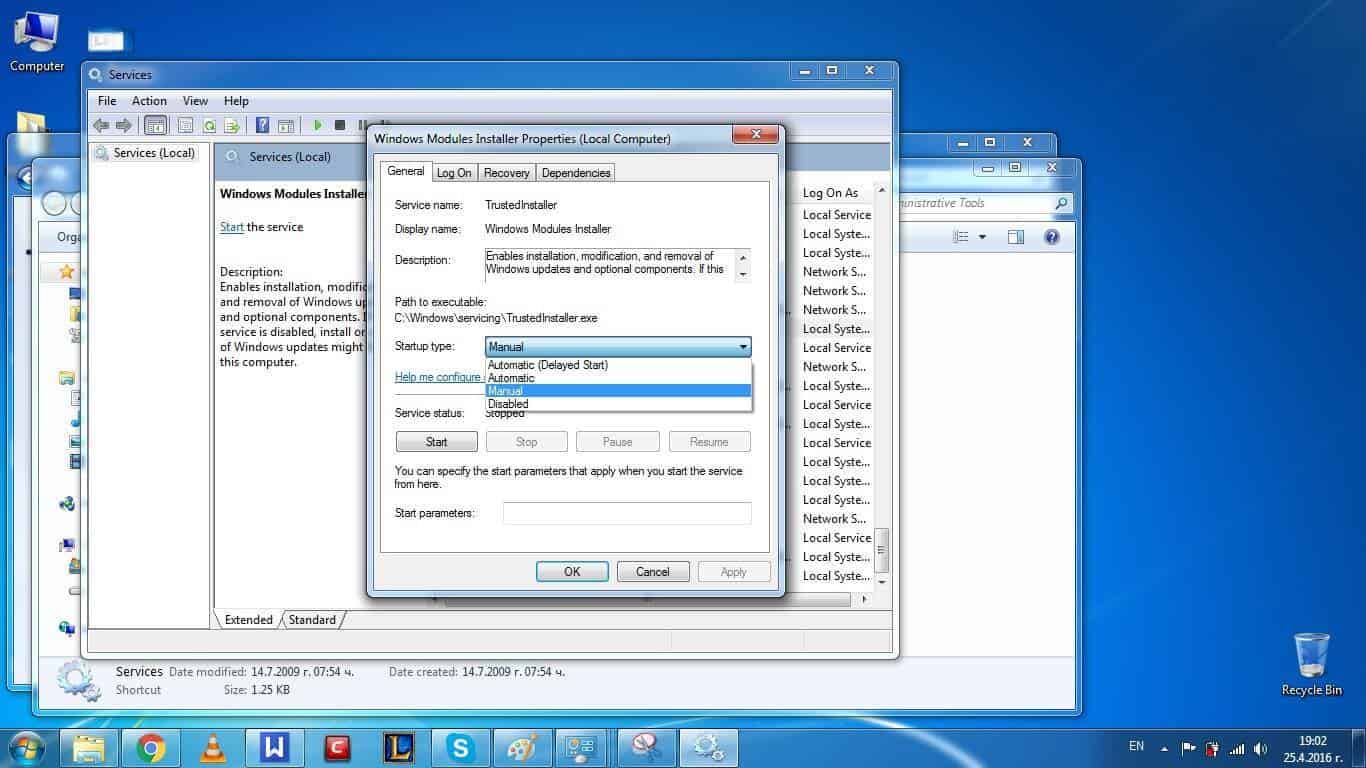
Task: Click the Explorer blue help icon
Action: [1051, 237]
